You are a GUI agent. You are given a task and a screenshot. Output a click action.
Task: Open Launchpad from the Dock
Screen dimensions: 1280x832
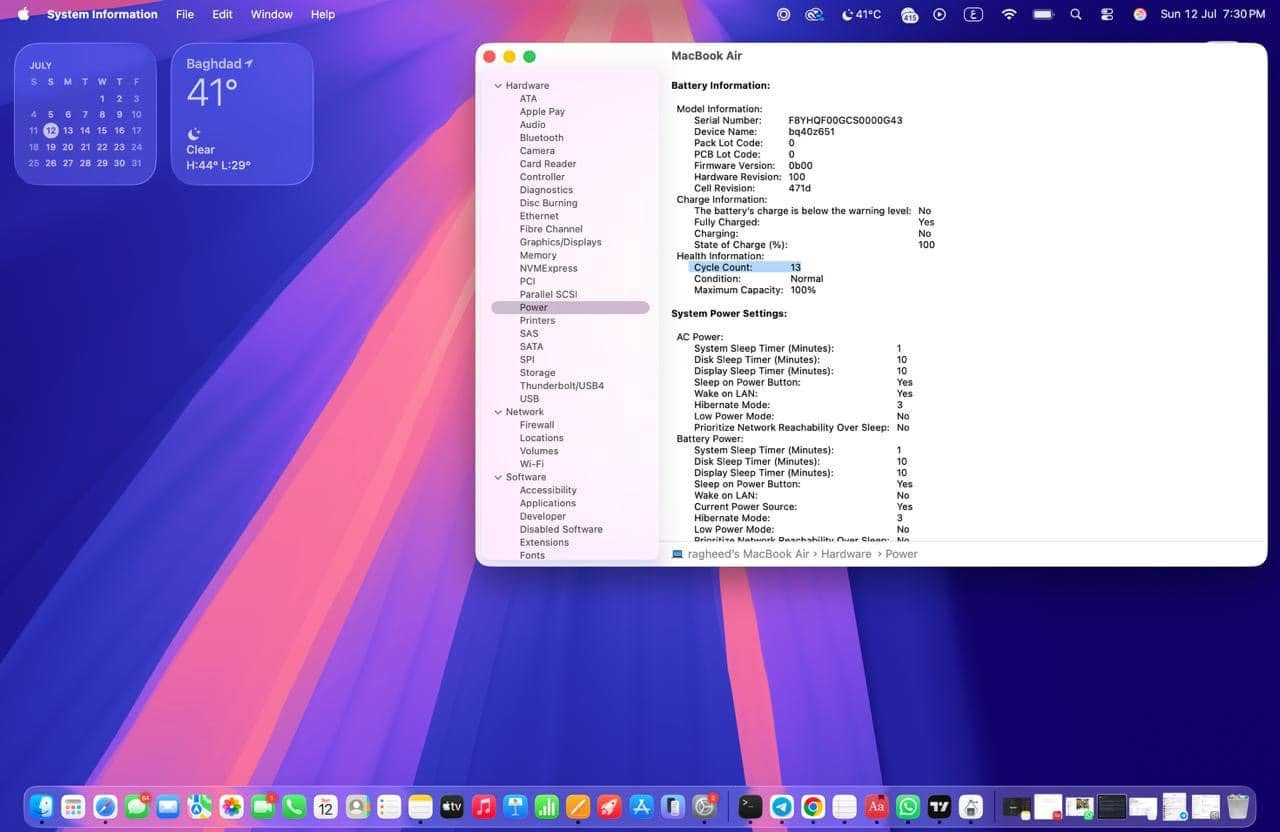coord(73,806)
